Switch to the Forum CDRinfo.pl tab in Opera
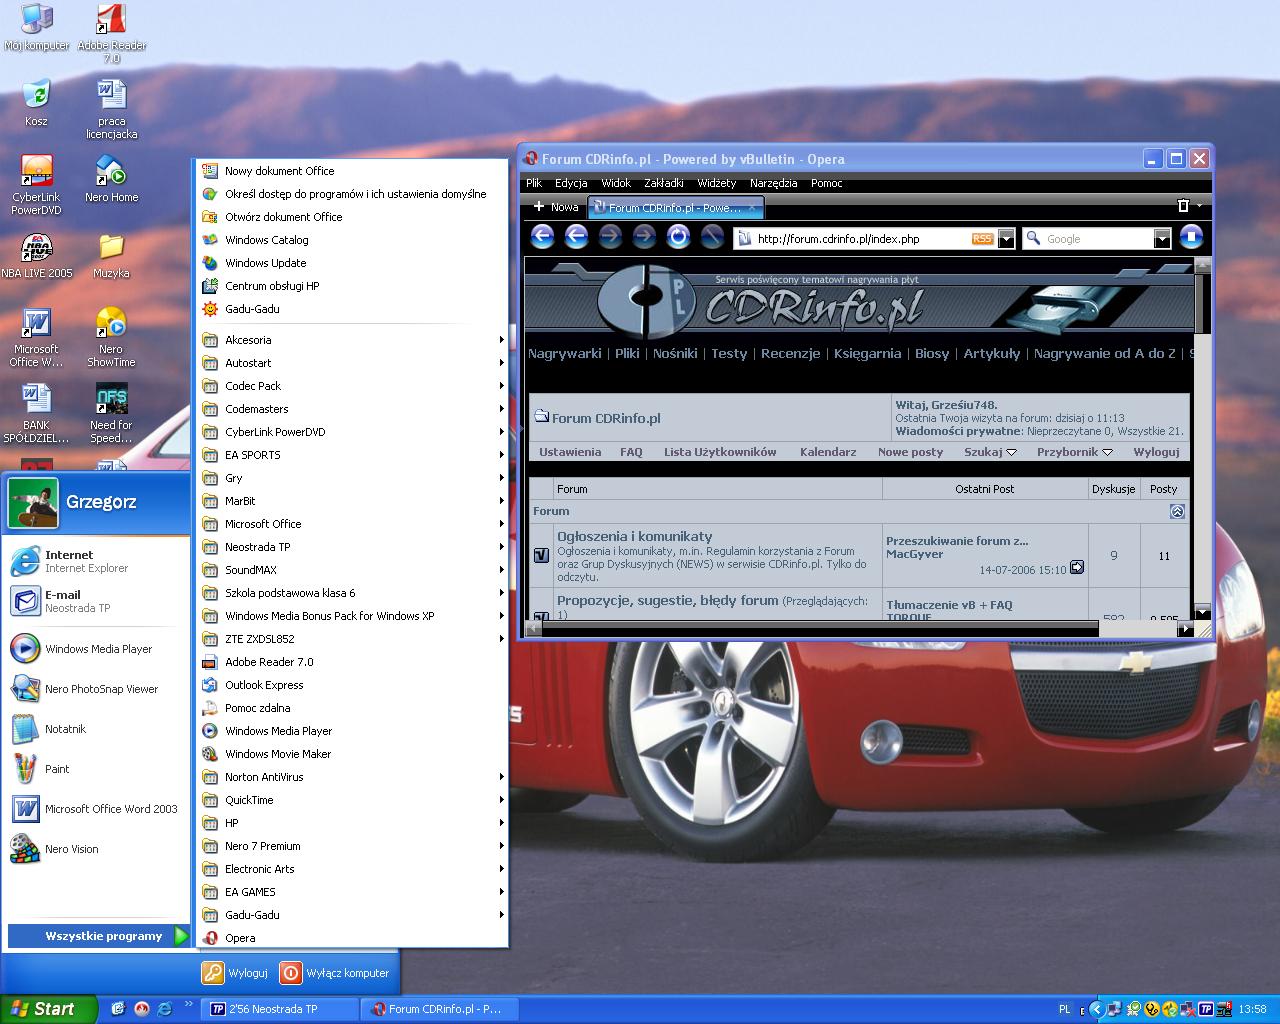This screenshot has width=1280, height=1024. point(676,207)
